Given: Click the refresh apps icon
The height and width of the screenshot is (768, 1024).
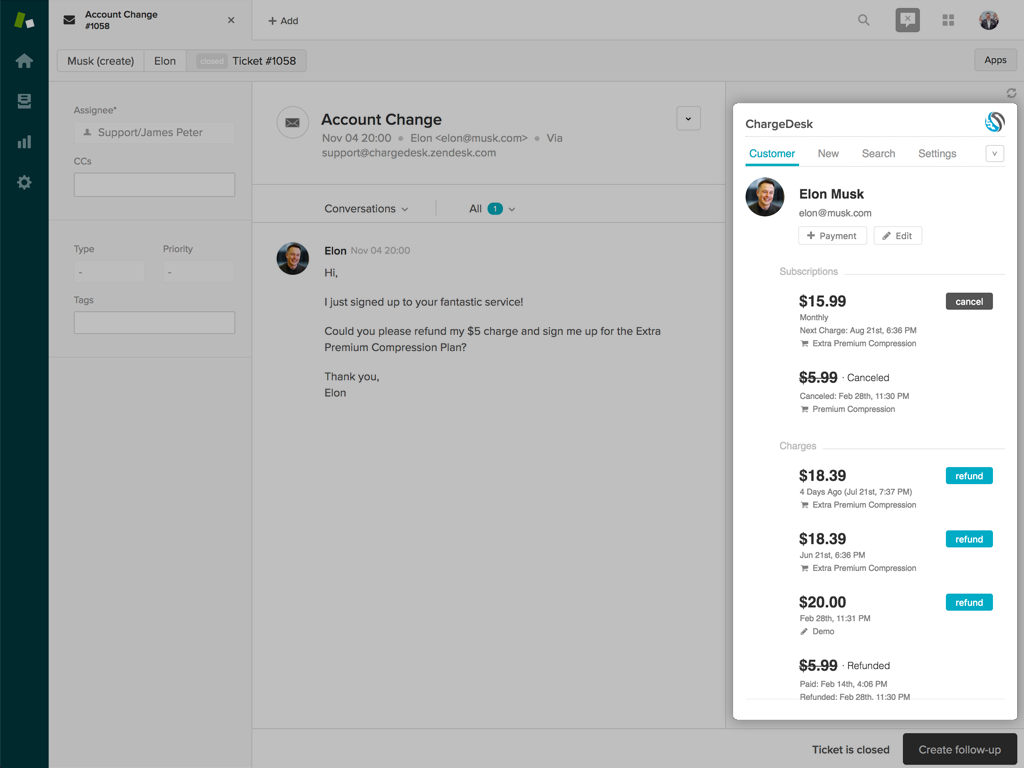Looking at the screenshot, I should 1011,93.
